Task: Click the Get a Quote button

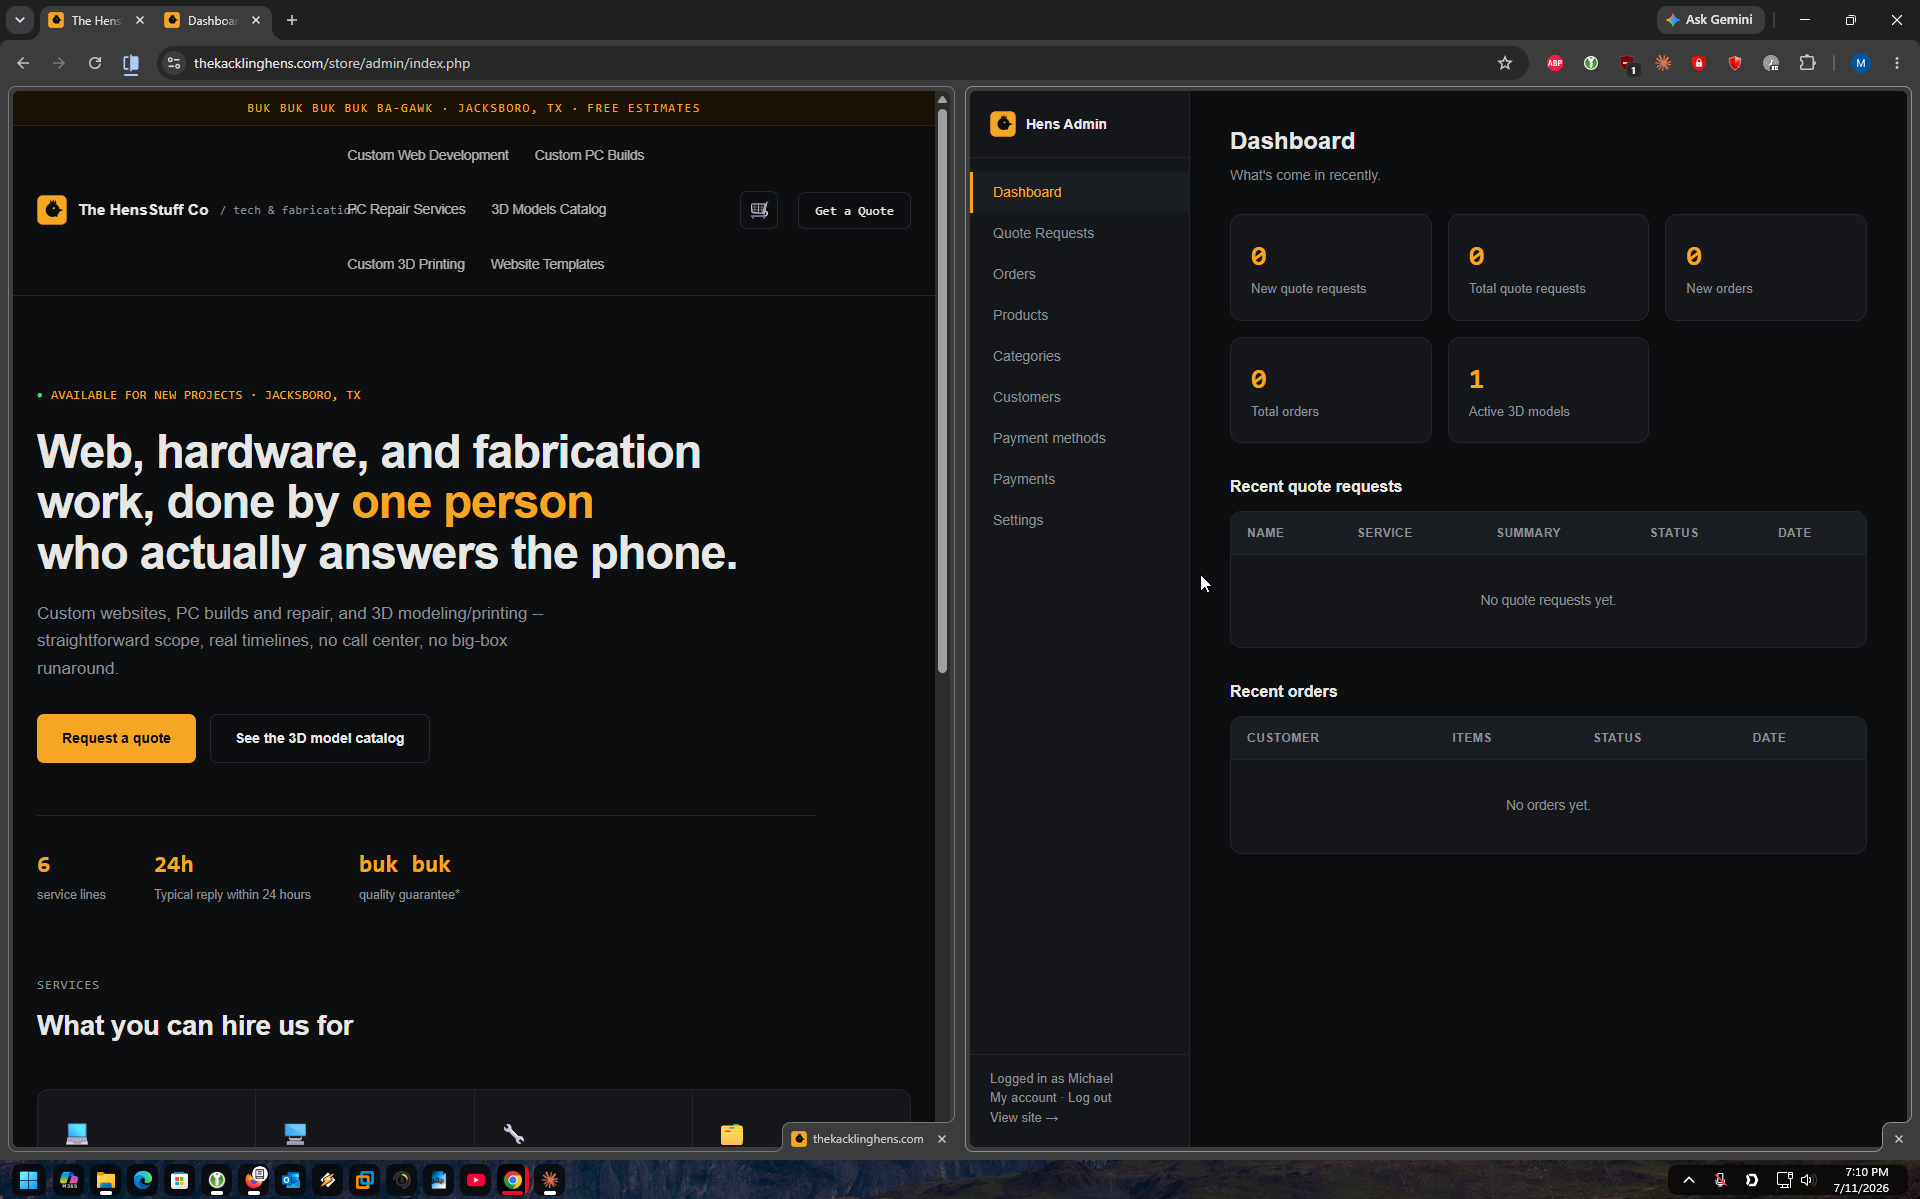Action: pyautogui.click(x=854, y=211)
